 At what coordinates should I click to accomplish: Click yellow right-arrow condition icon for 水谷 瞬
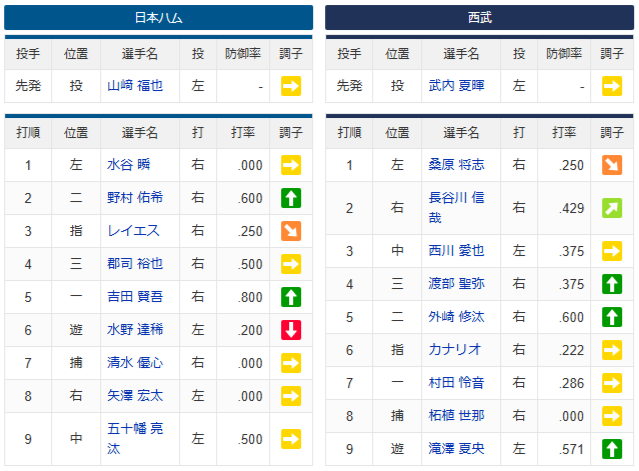[291, 165]
